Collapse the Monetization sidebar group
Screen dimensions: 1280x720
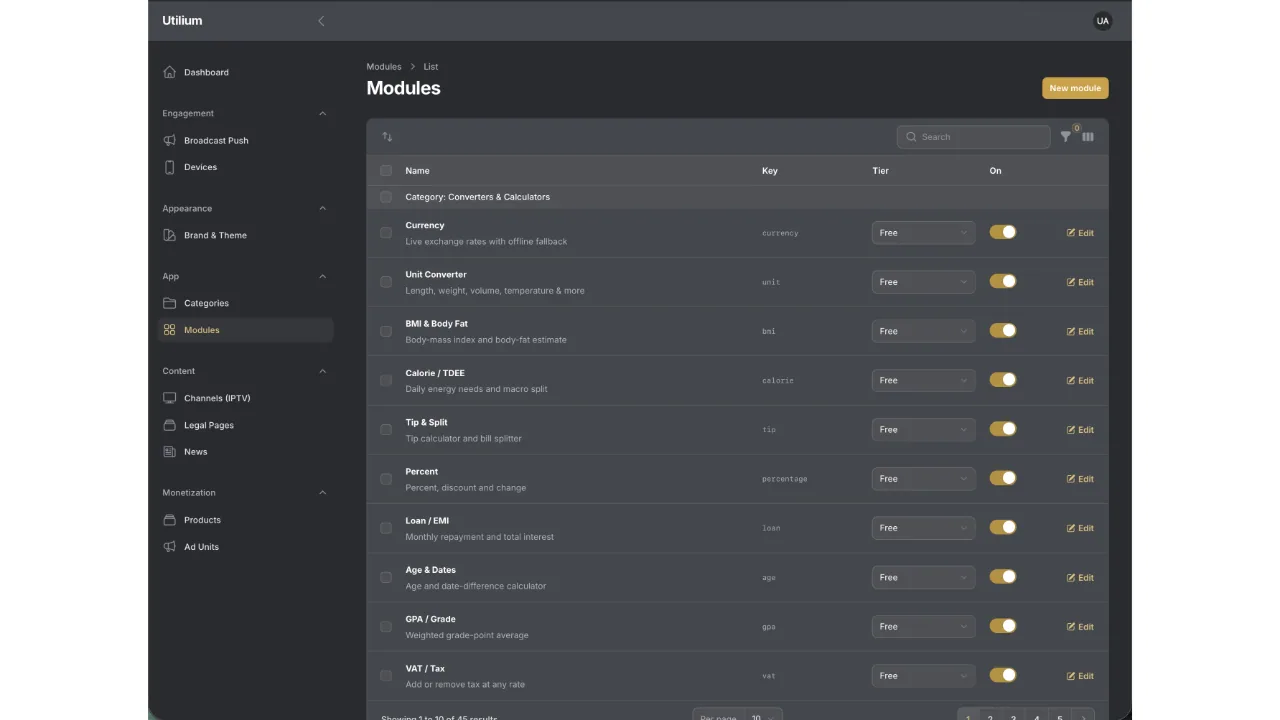click(322, 493)
